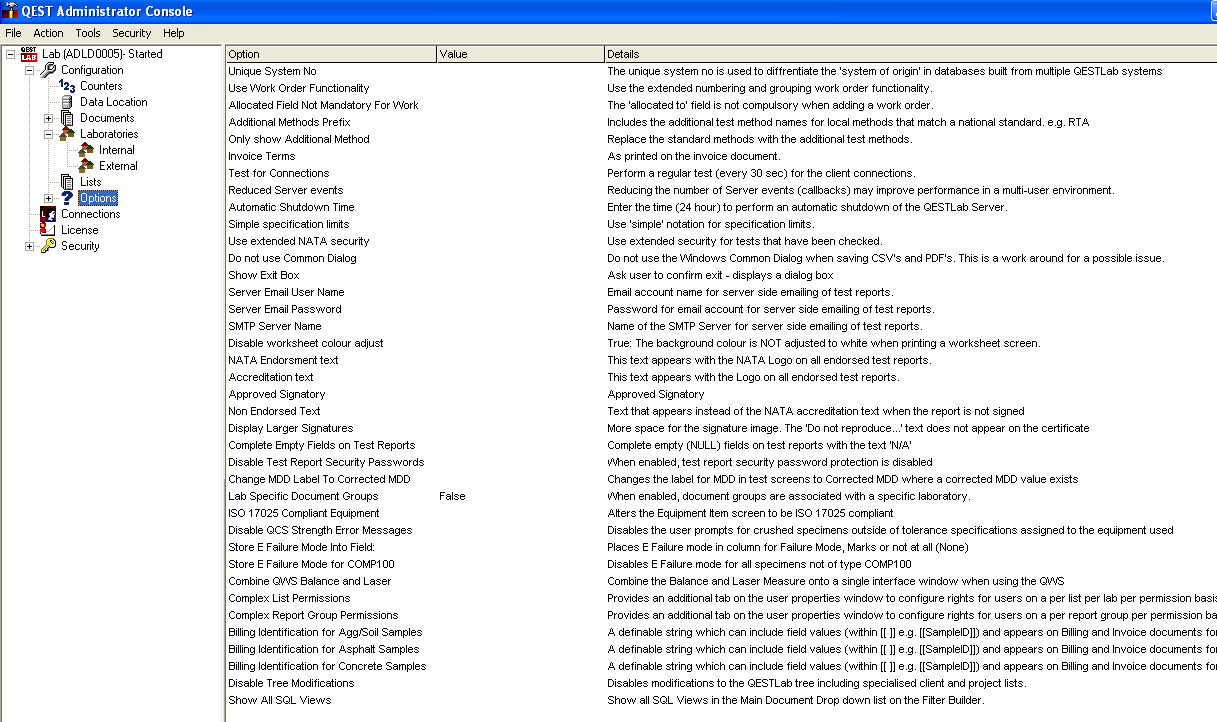Click the License icon
The width and height of the screenshot is (1217, 722).
[48, 230]
